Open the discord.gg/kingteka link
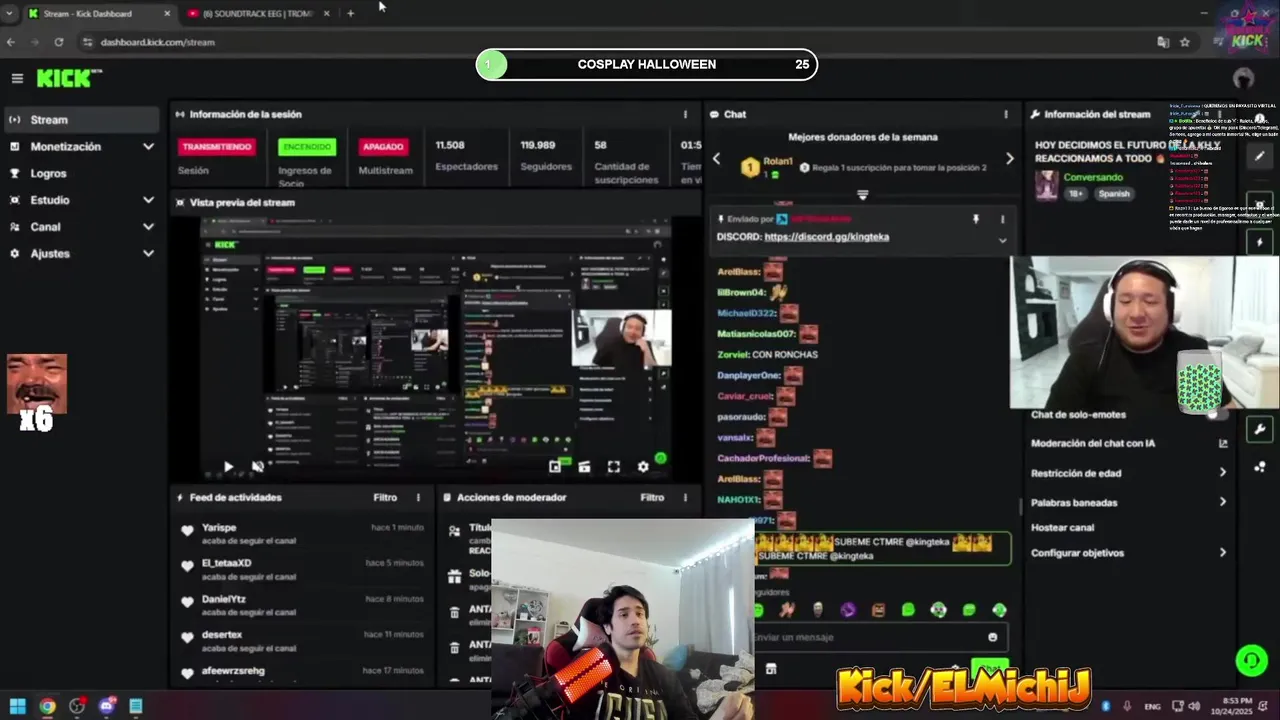 [826, 237]
